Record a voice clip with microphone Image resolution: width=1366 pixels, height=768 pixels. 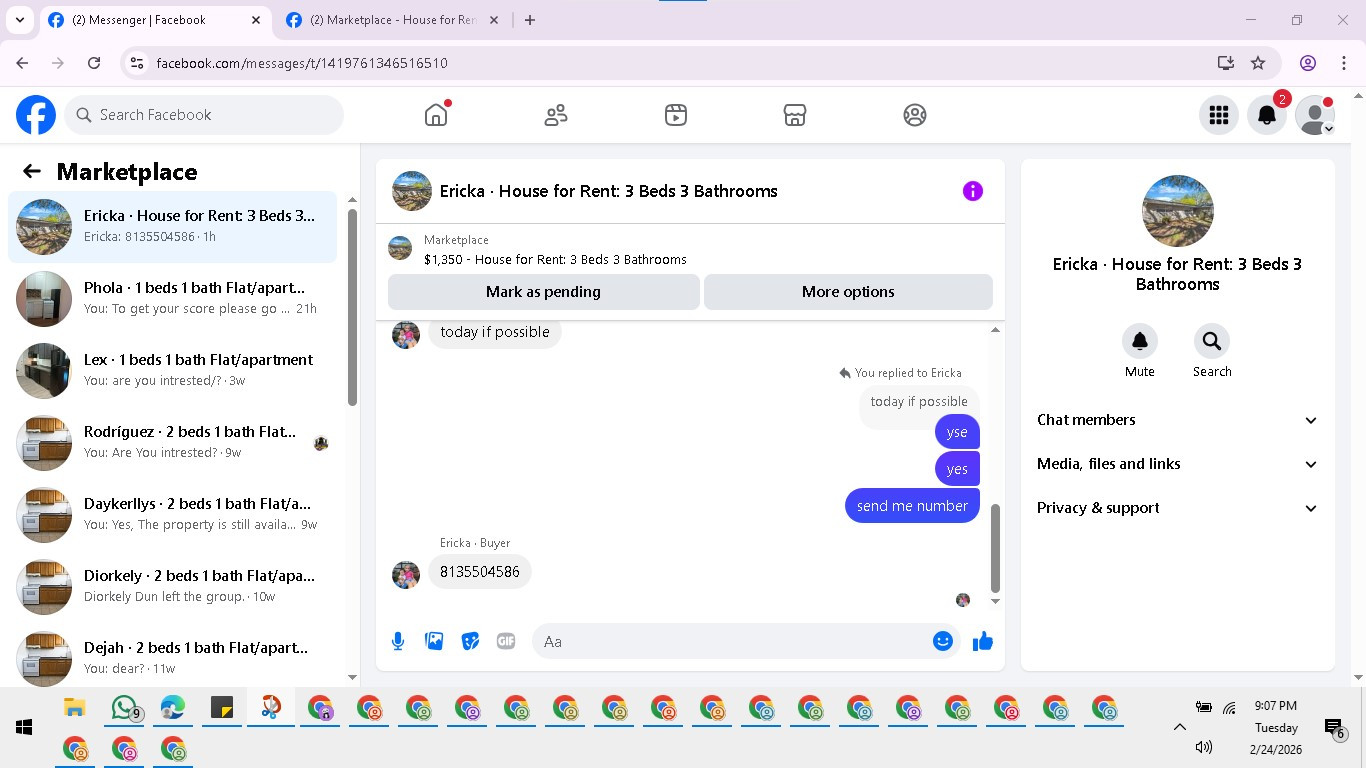click(398, 641)
